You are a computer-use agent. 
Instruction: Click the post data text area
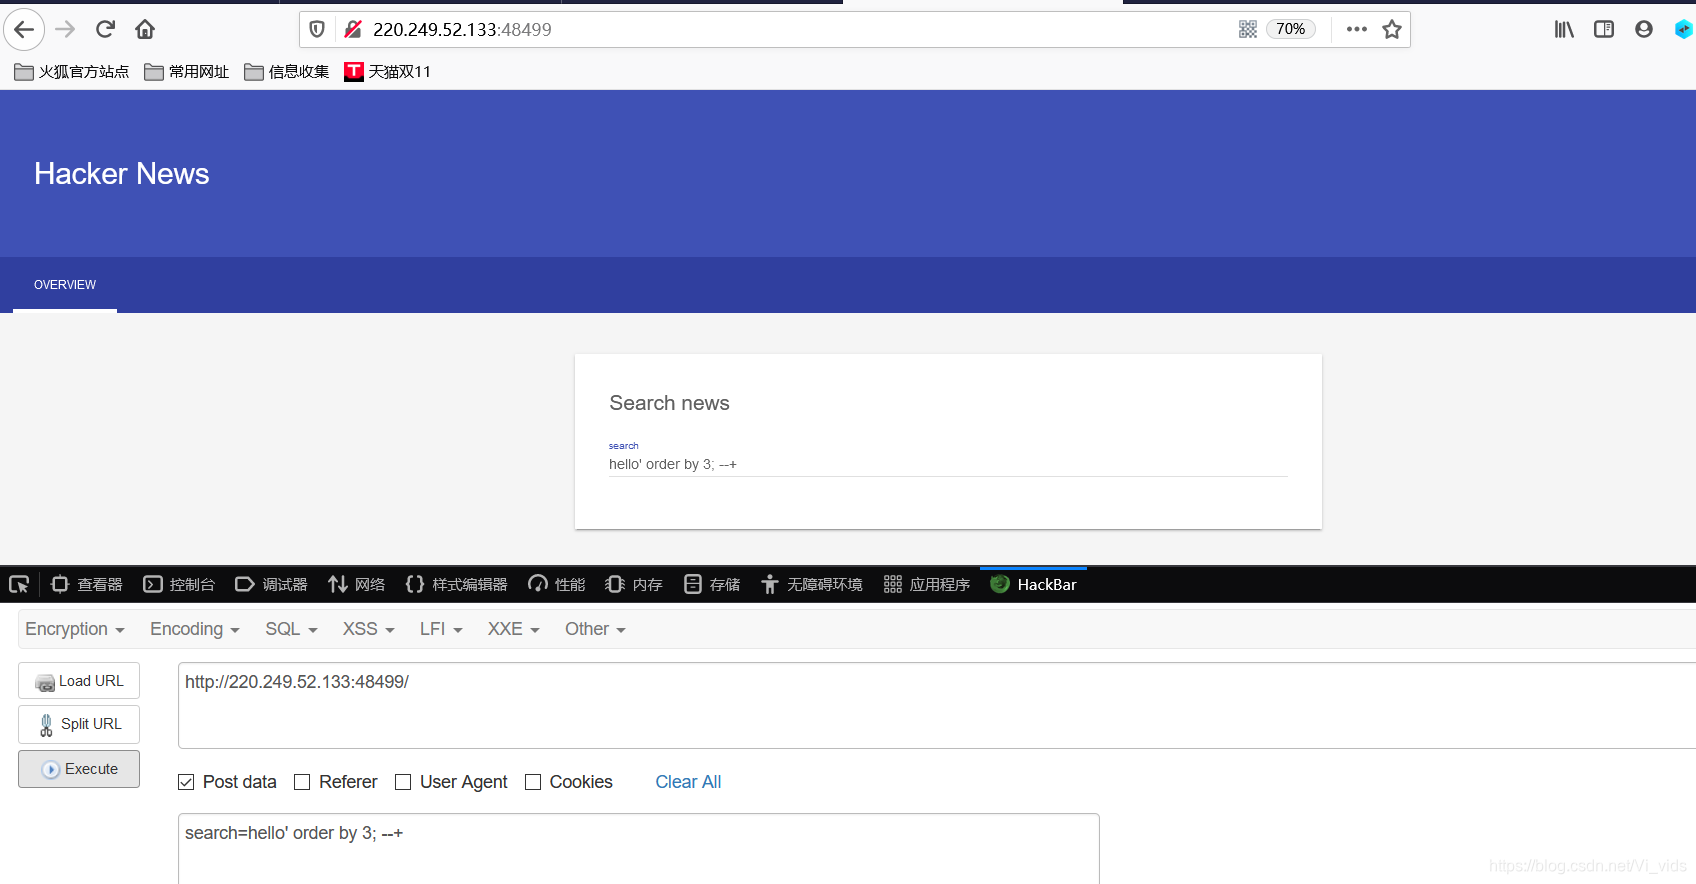tap(639, 848)
